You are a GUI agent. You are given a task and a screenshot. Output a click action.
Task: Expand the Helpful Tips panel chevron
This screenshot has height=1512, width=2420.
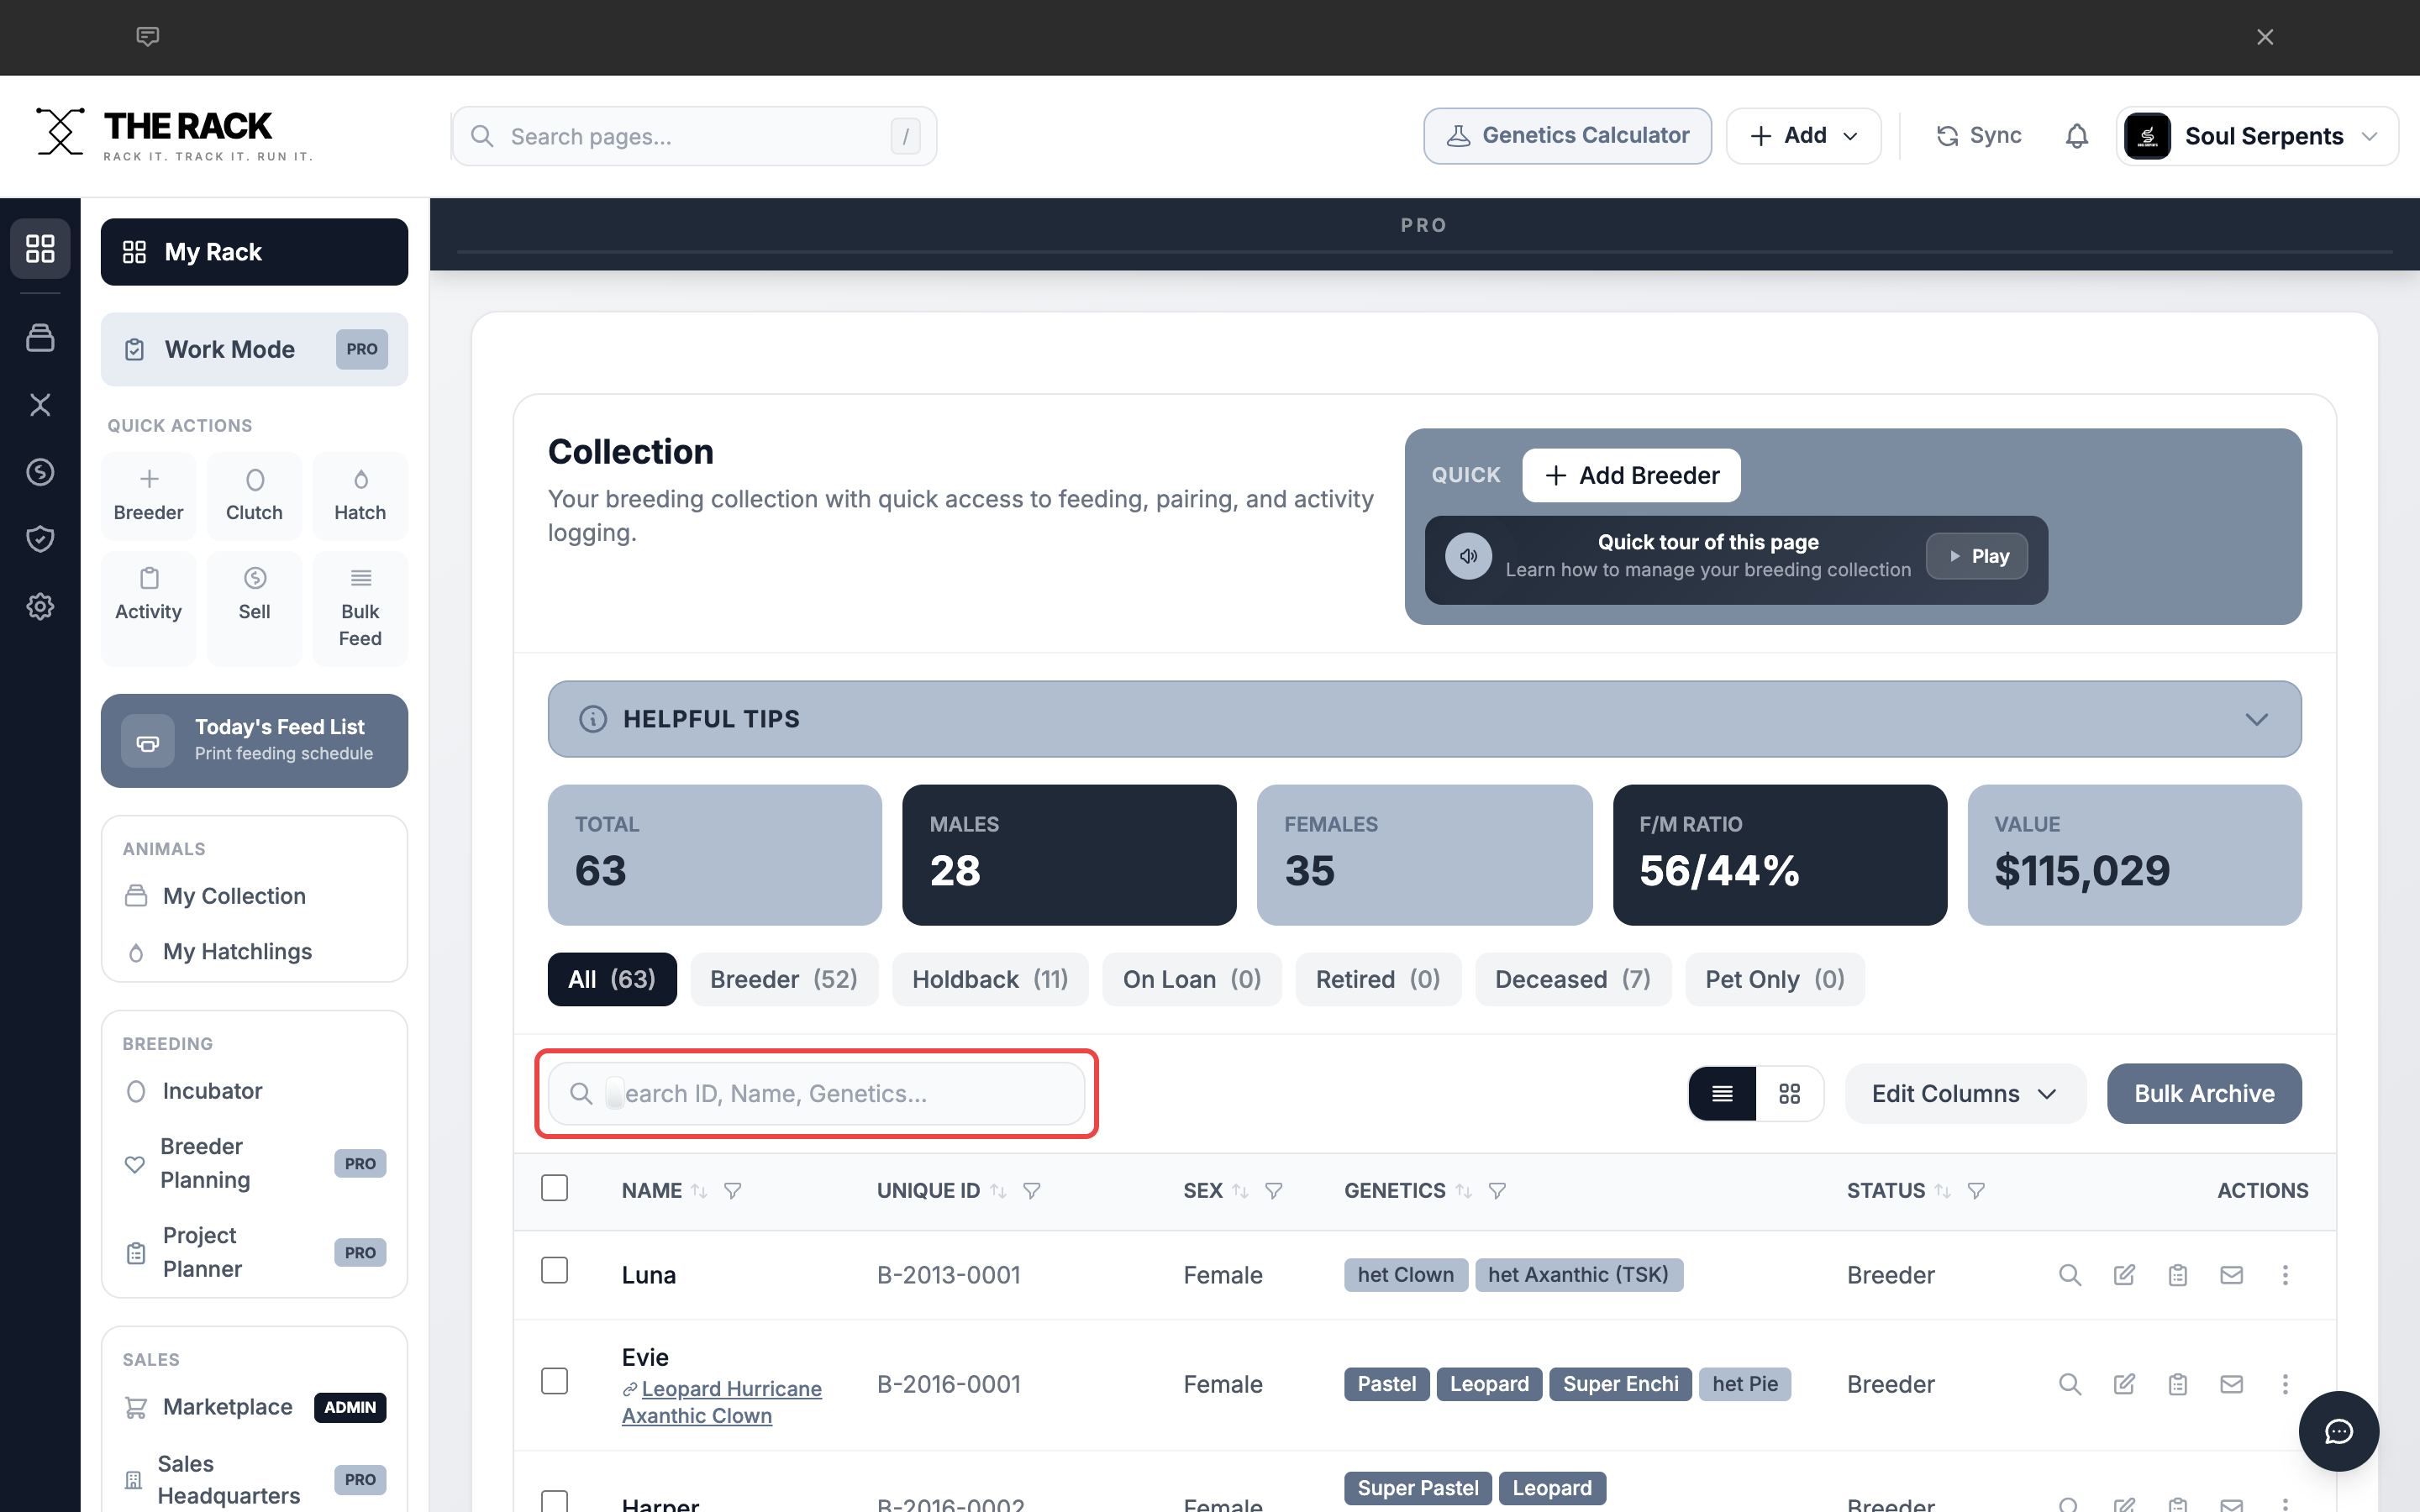[x=2256, y=719]
